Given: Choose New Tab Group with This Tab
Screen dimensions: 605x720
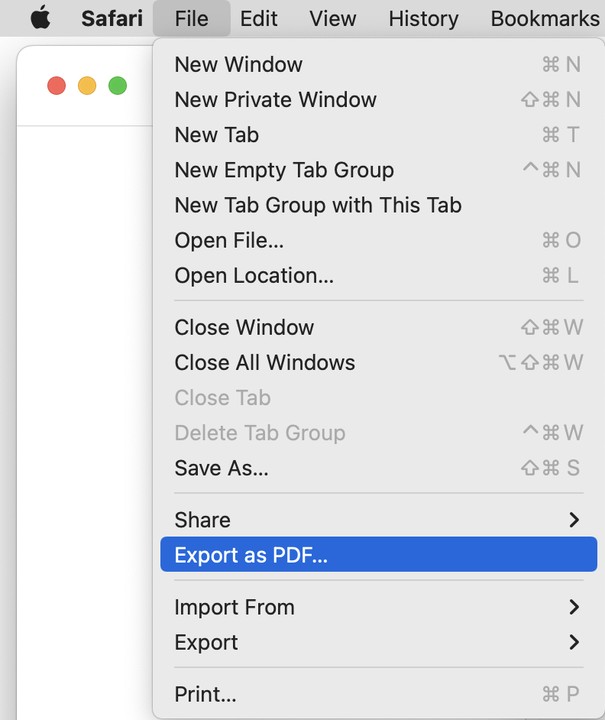Looking at the screenshot, I should tap(318, 205).
